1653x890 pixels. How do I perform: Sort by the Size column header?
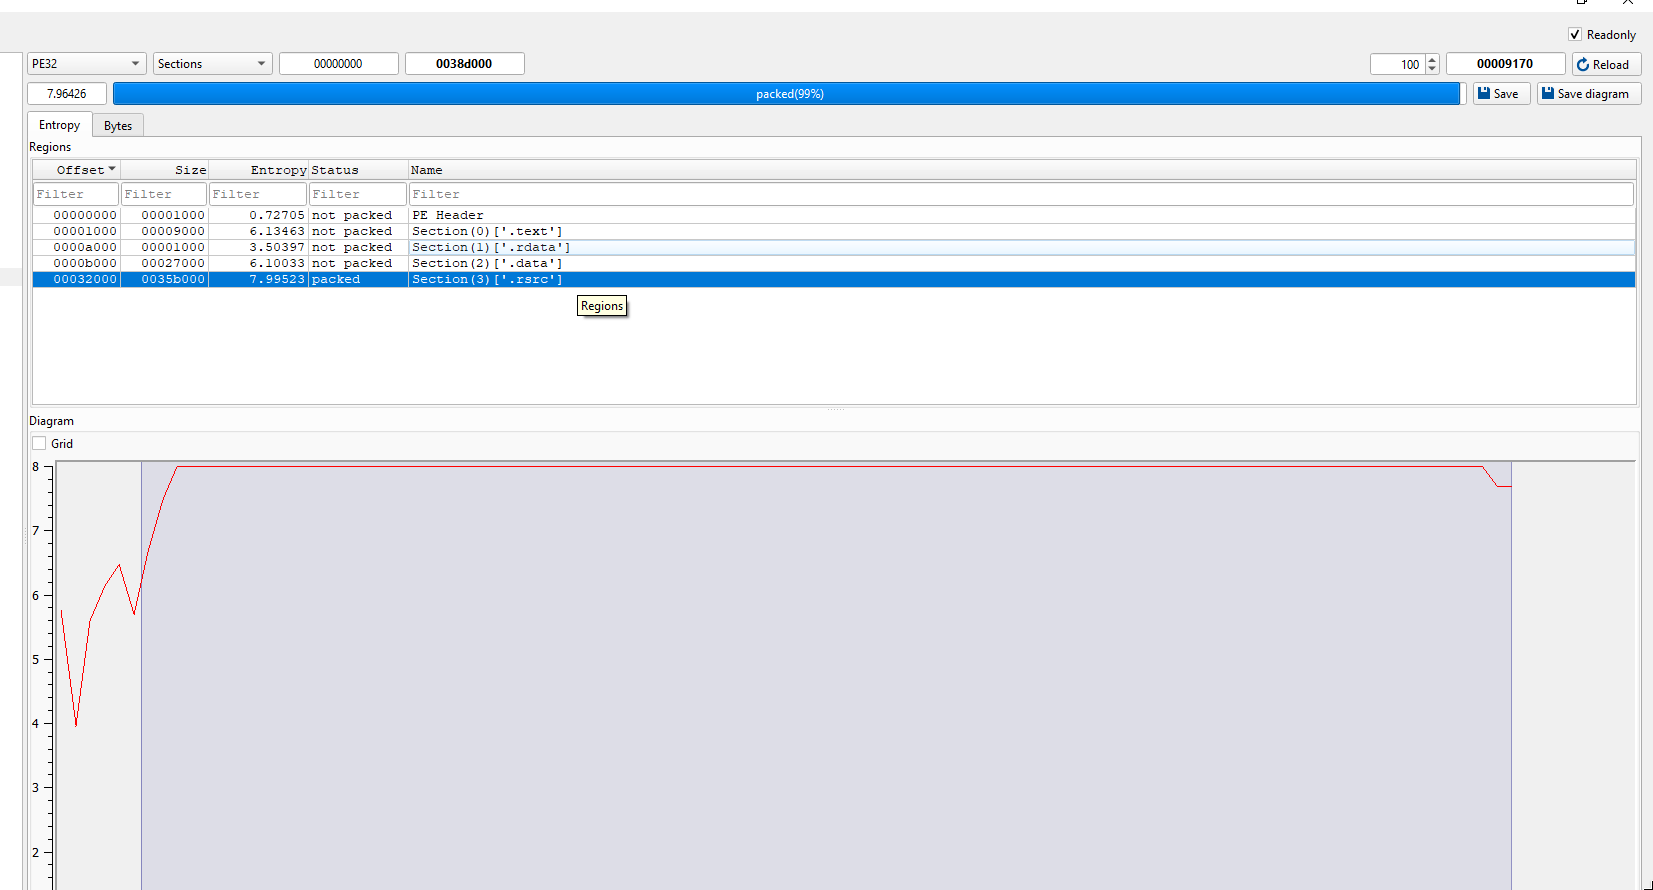tap(165, 170)
